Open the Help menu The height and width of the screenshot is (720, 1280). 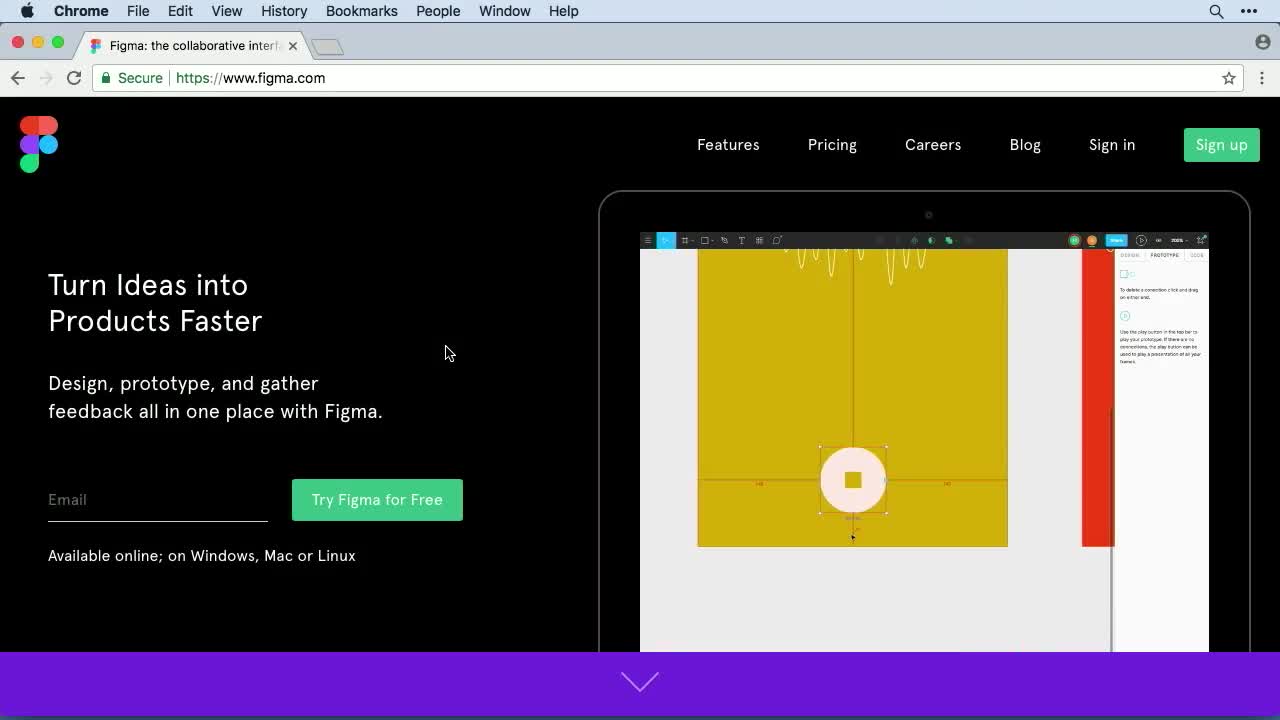pyautogui.click(x=563, y=11)
